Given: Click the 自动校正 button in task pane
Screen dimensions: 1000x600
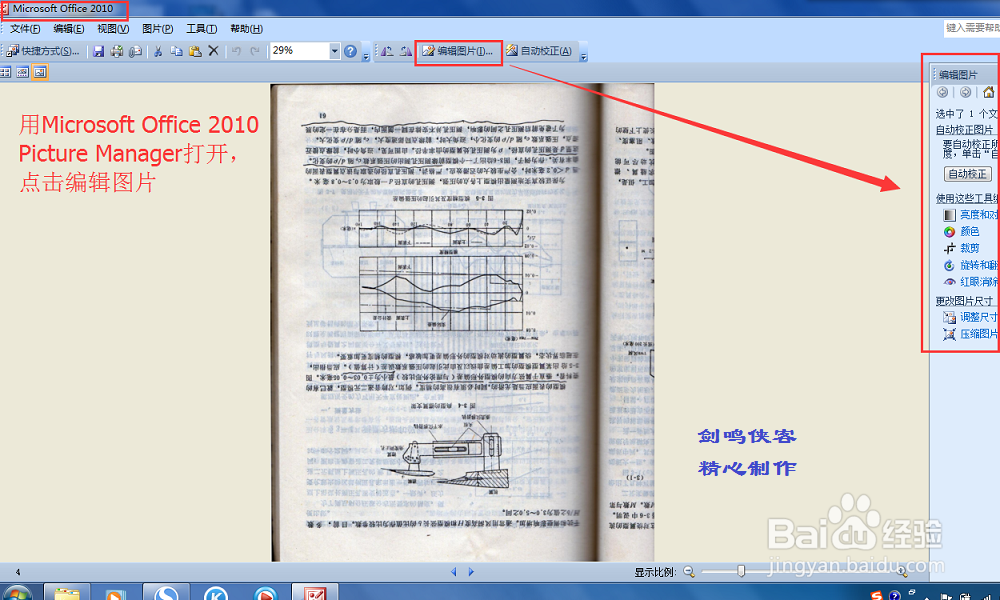Looking at the screenshot, I should pos(968,174).
